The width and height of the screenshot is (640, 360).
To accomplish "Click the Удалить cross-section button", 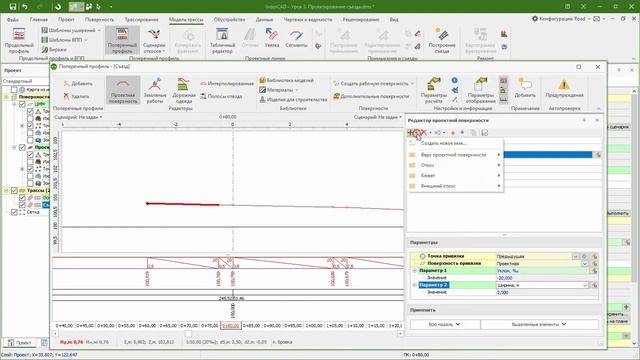I will [x=76, y=96].
